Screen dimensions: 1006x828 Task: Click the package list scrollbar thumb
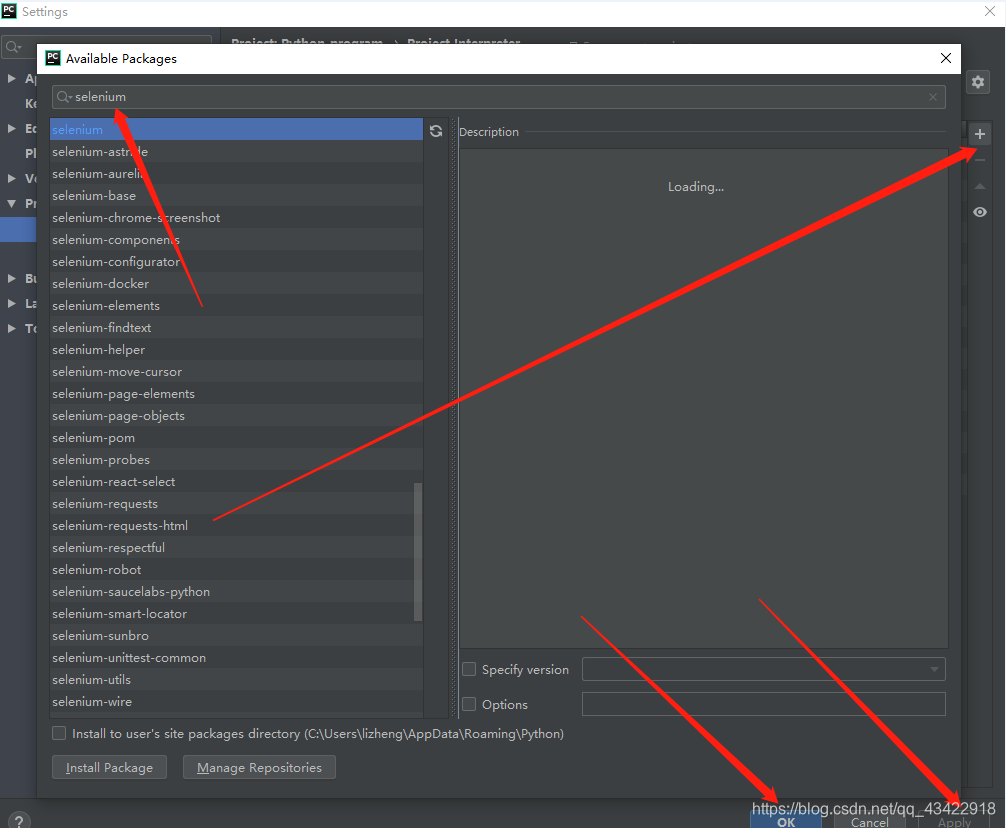click(418, 552)
